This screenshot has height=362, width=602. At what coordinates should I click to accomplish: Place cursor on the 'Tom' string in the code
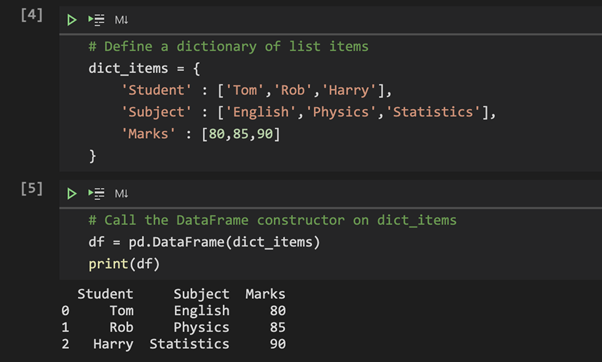(x=245, y=91)
